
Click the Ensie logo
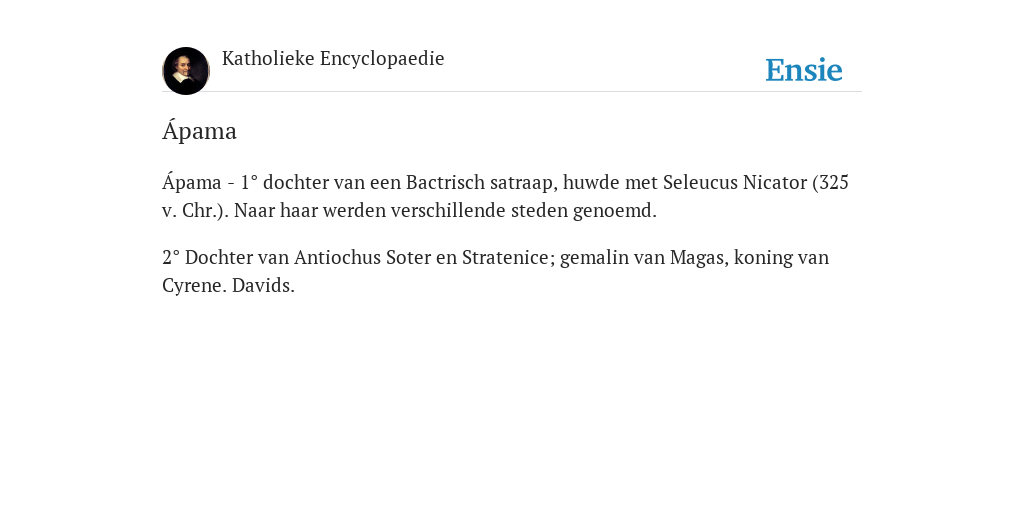(804, 70)
